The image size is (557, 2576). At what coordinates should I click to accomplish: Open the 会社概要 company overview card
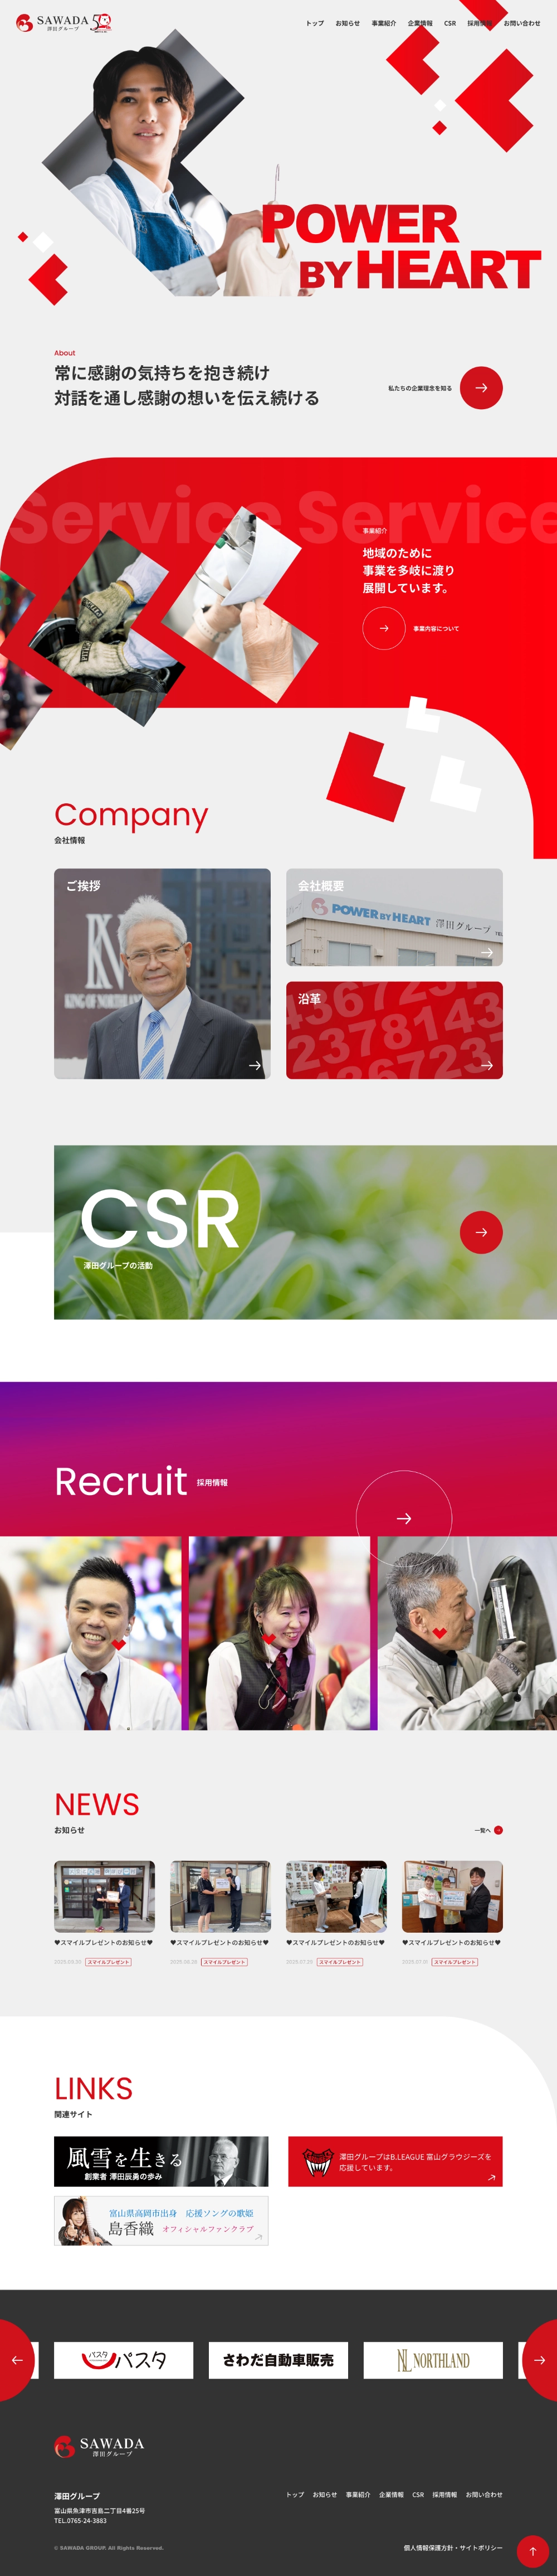coord(394,917)
